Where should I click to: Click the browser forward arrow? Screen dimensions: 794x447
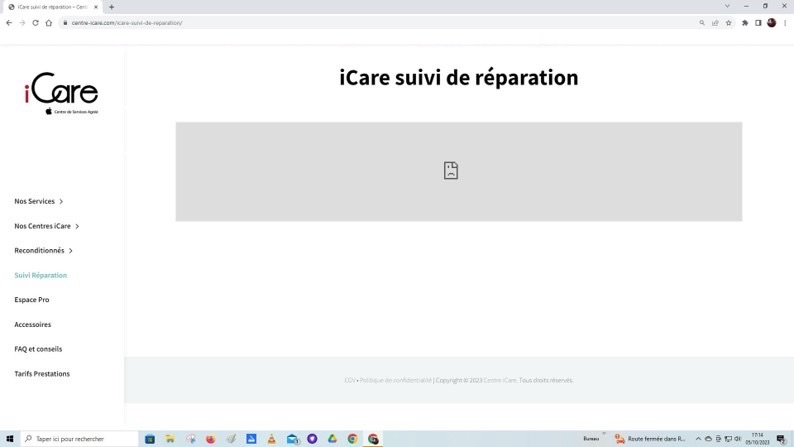(22, 23)
